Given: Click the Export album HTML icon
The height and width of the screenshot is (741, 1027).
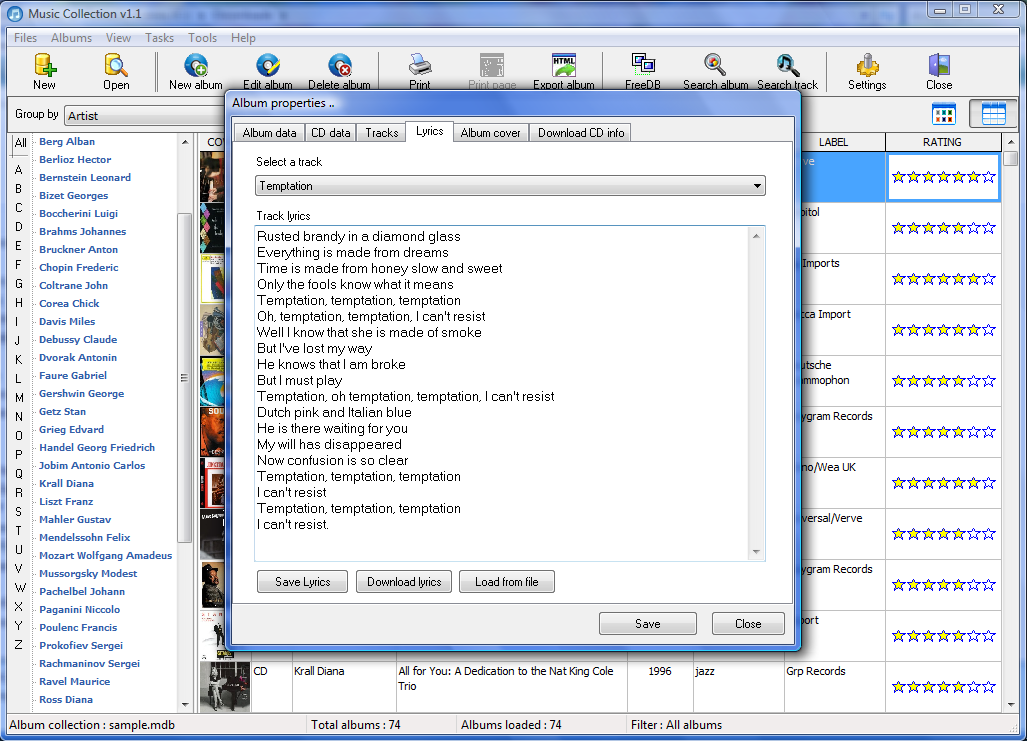Looking at the screenshot, I should tap(564, 71).
